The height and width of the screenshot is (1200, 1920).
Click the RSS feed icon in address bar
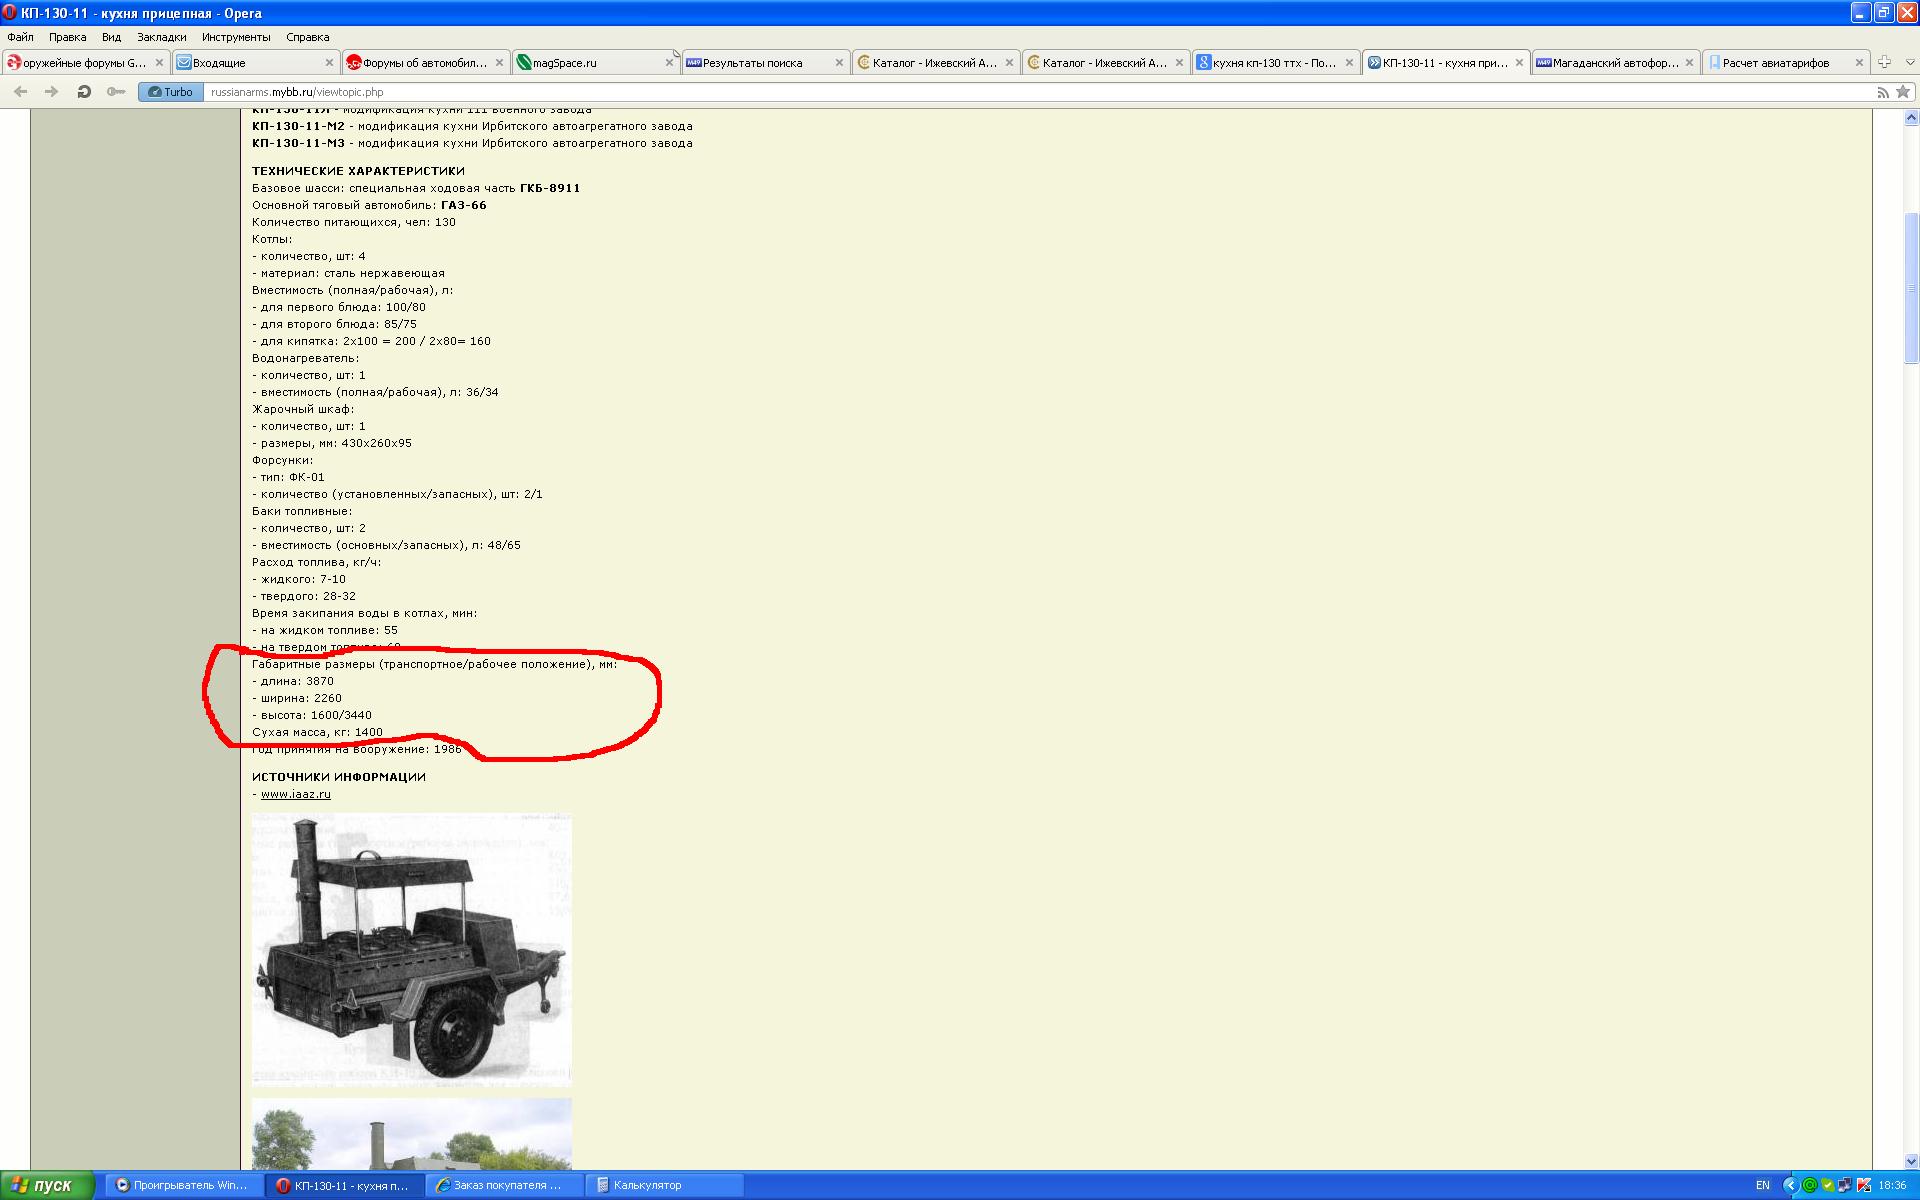click(x=1882, y=92)
